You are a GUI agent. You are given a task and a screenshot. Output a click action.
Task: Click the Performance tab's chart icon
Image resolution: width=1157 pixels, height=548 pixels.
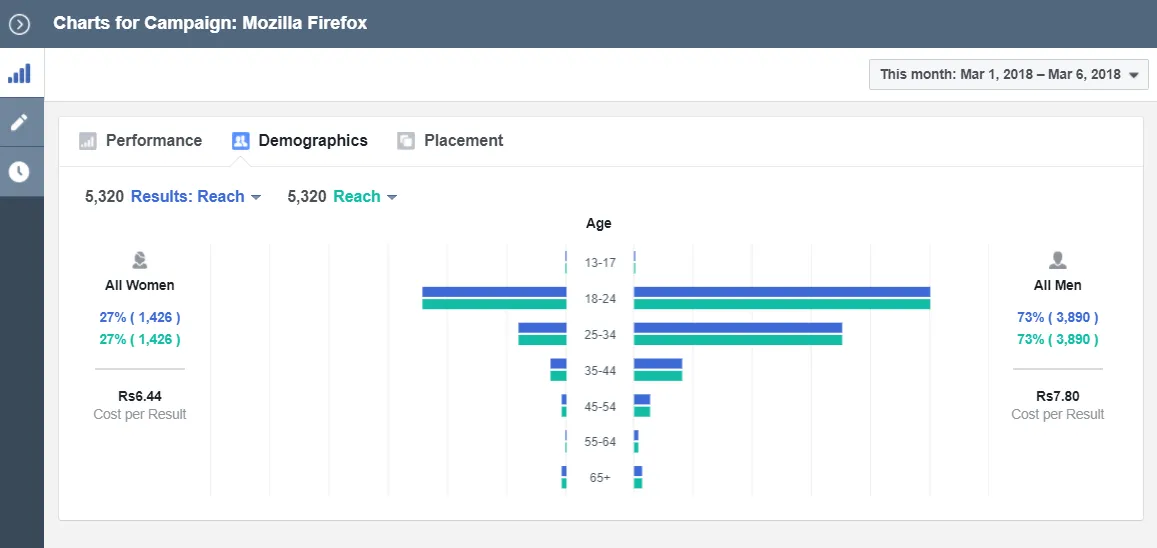tap(88, 141)
